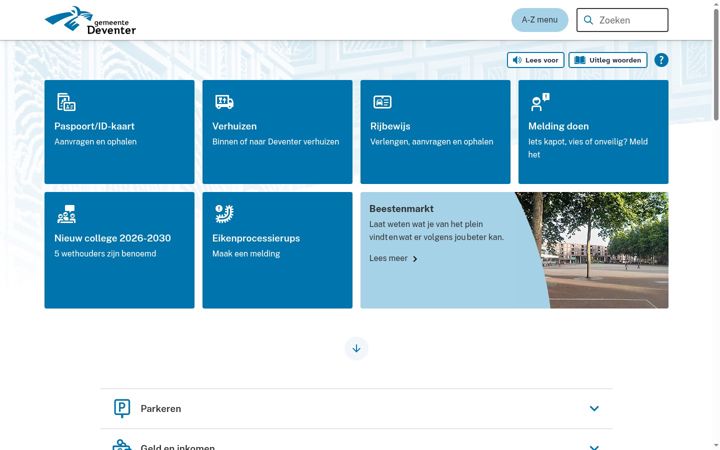Viewport: 720px width, 450px height.
Task: Click the book icon for Uitleg woorden
Action: (x=580, y=60)
